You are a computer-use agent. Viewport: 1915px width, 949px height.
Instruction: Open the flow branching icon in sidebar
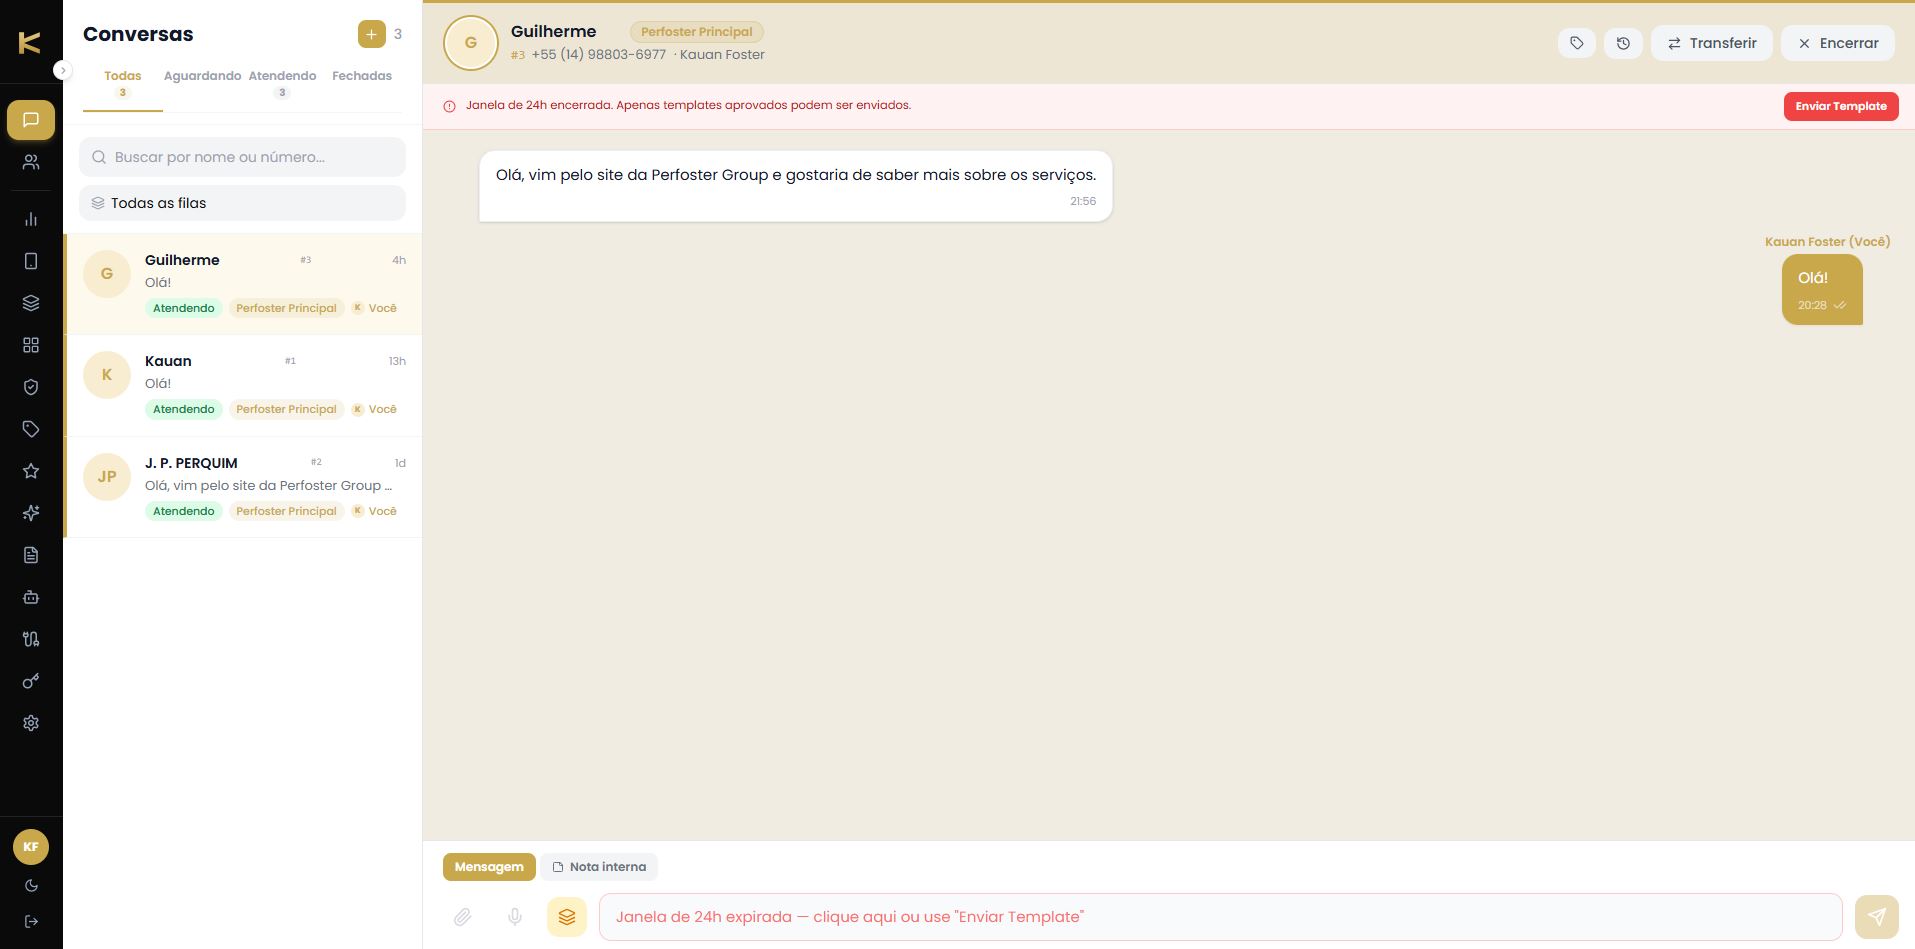click(x=31, y=639)
